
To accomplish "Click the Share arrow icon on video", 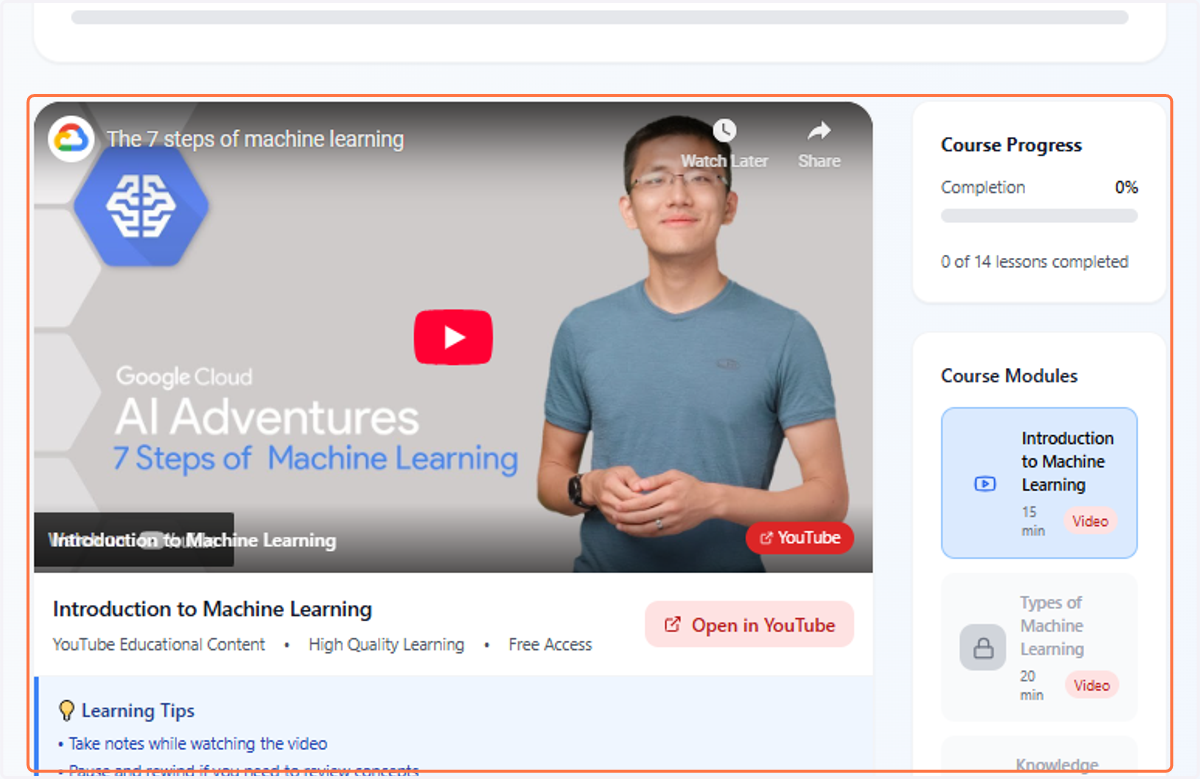I will pos(819,131).
